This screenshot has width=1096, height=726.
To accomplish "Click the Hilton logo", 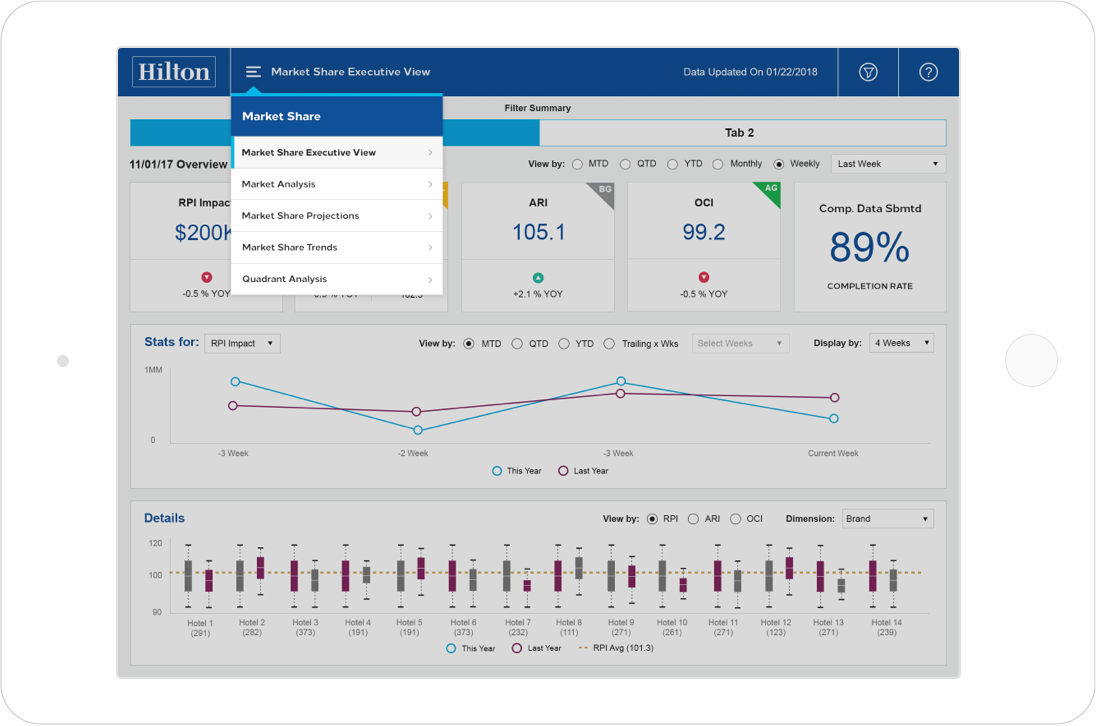I will (174, 71).
